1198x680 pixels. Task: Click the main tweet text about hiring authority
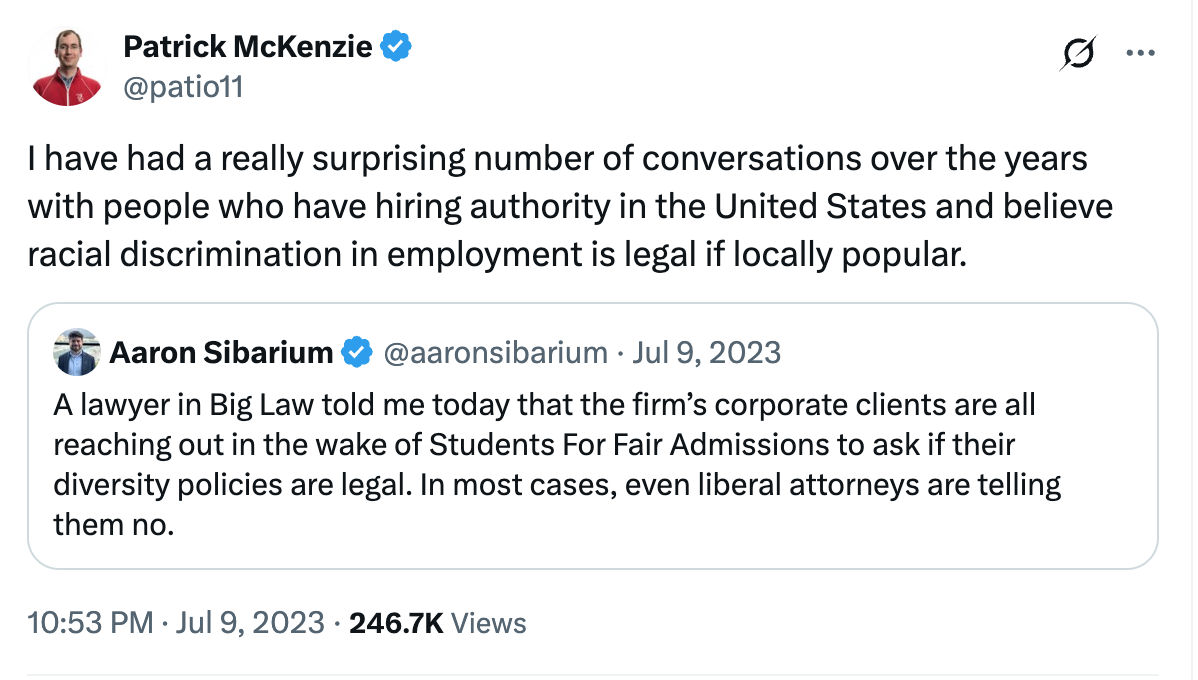point(570,206)
